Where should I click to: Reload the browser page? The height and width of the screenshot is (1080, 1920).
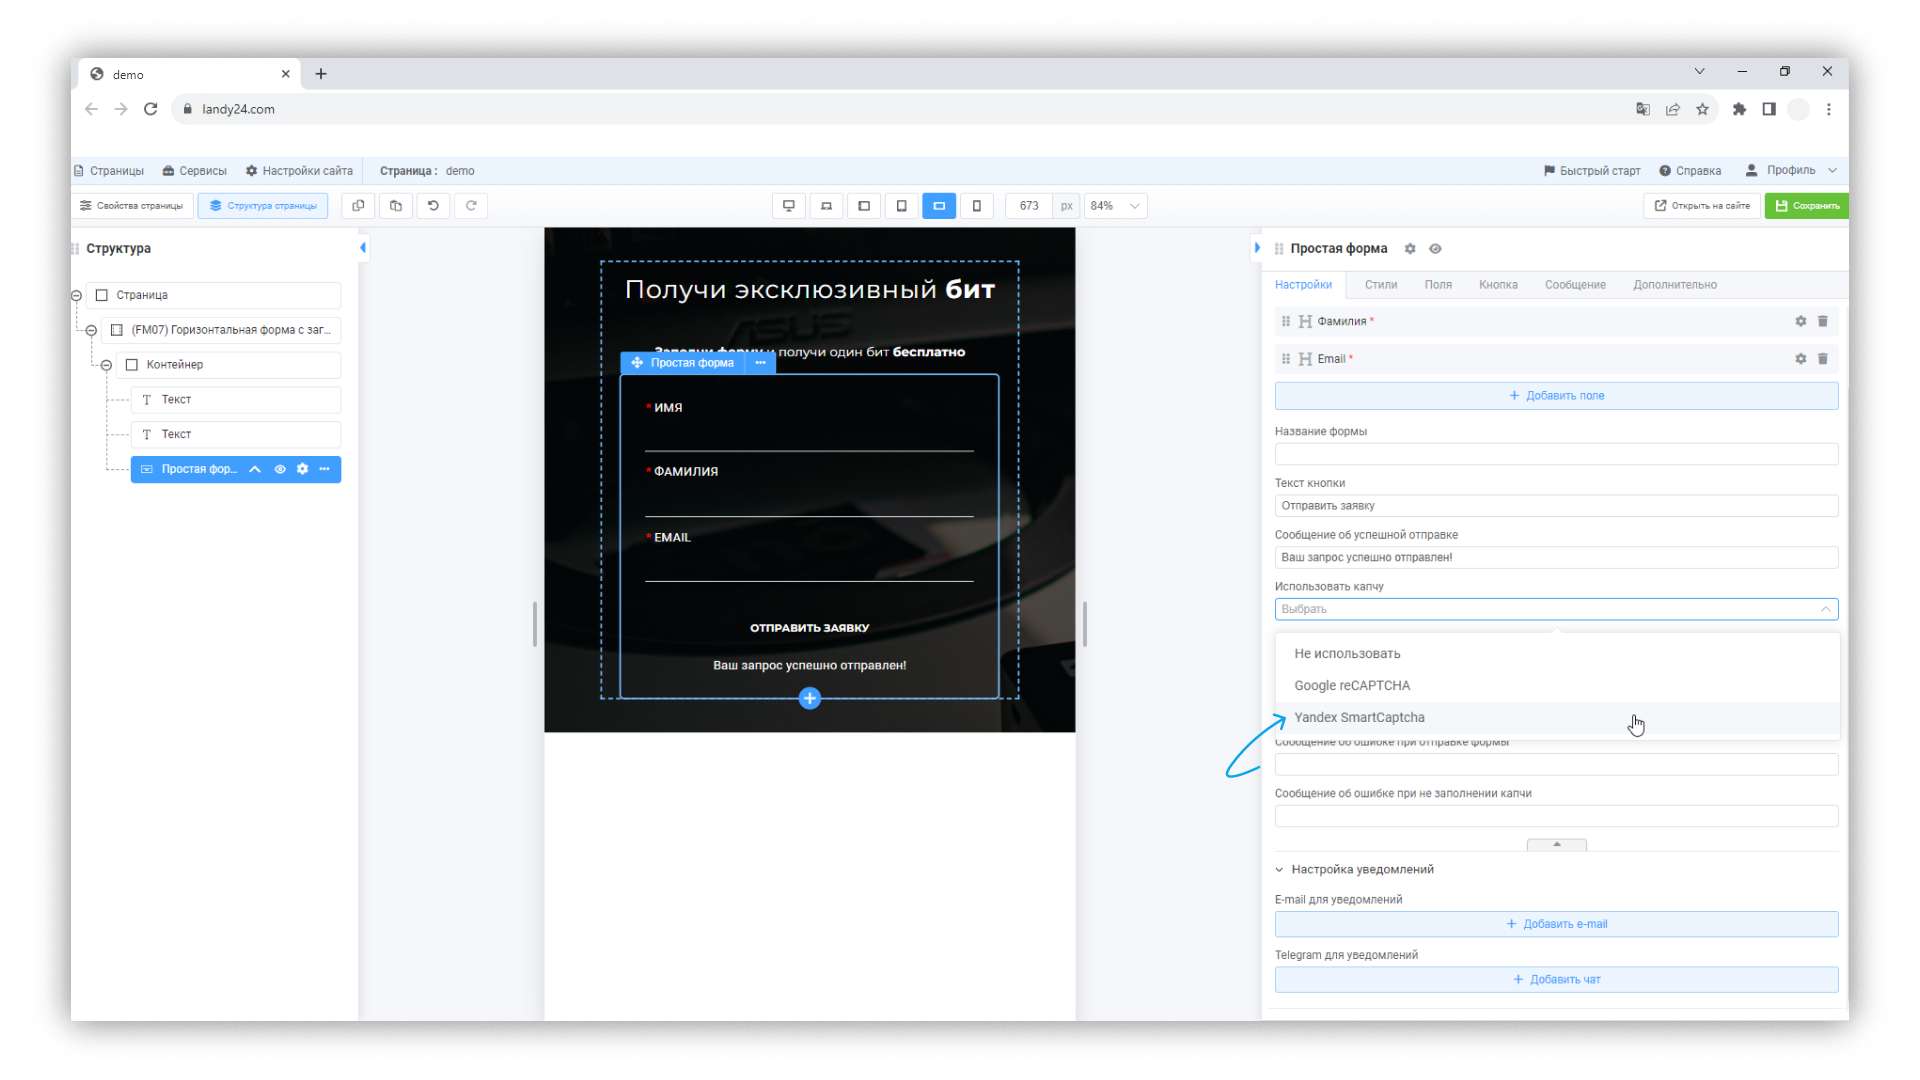coord(151,109)
